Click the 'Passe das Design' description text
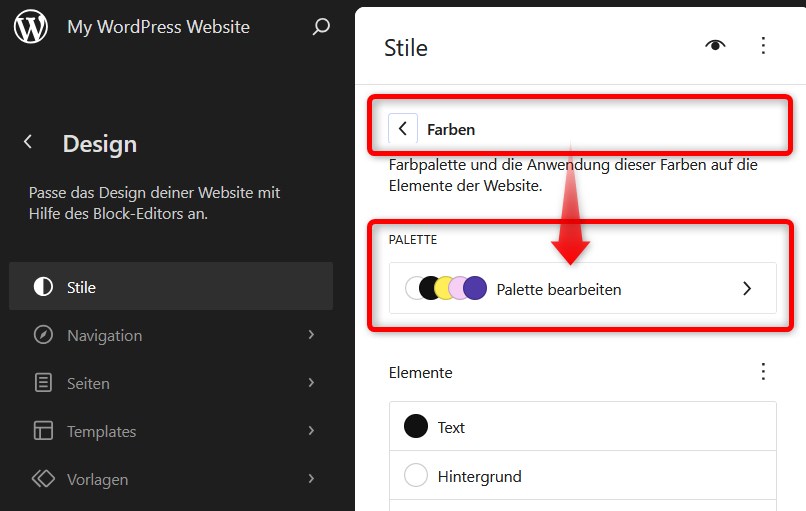 pos(154,203)
